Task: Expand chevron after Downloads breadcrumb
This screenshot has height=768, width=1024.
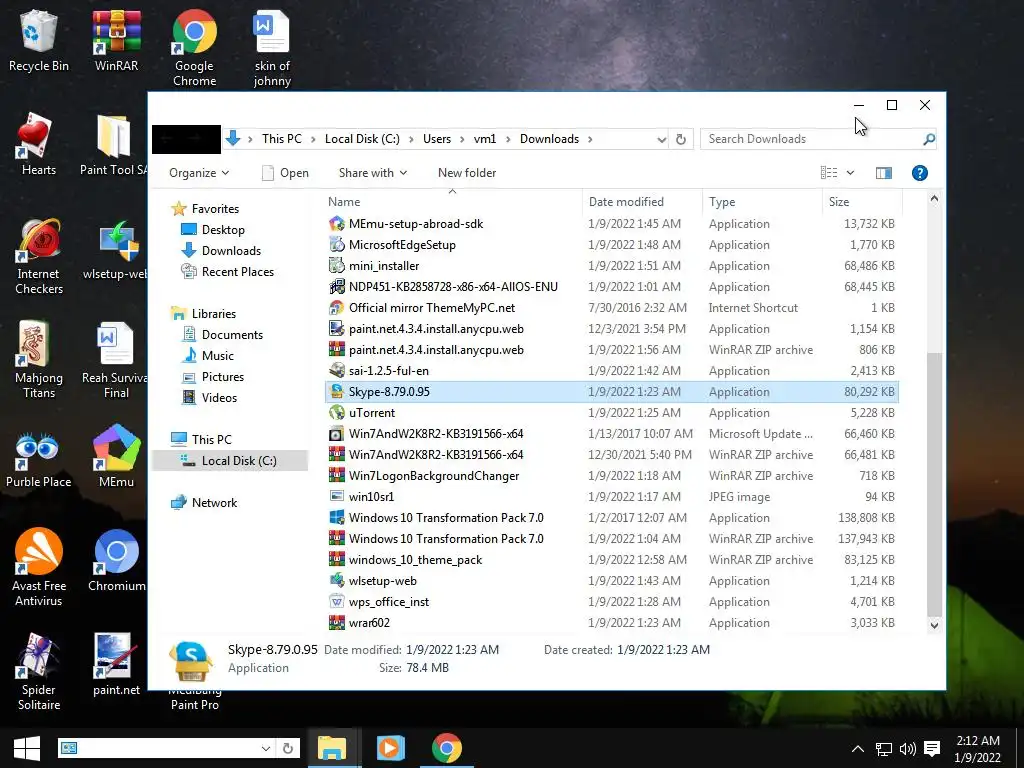Action: point(590,140)
